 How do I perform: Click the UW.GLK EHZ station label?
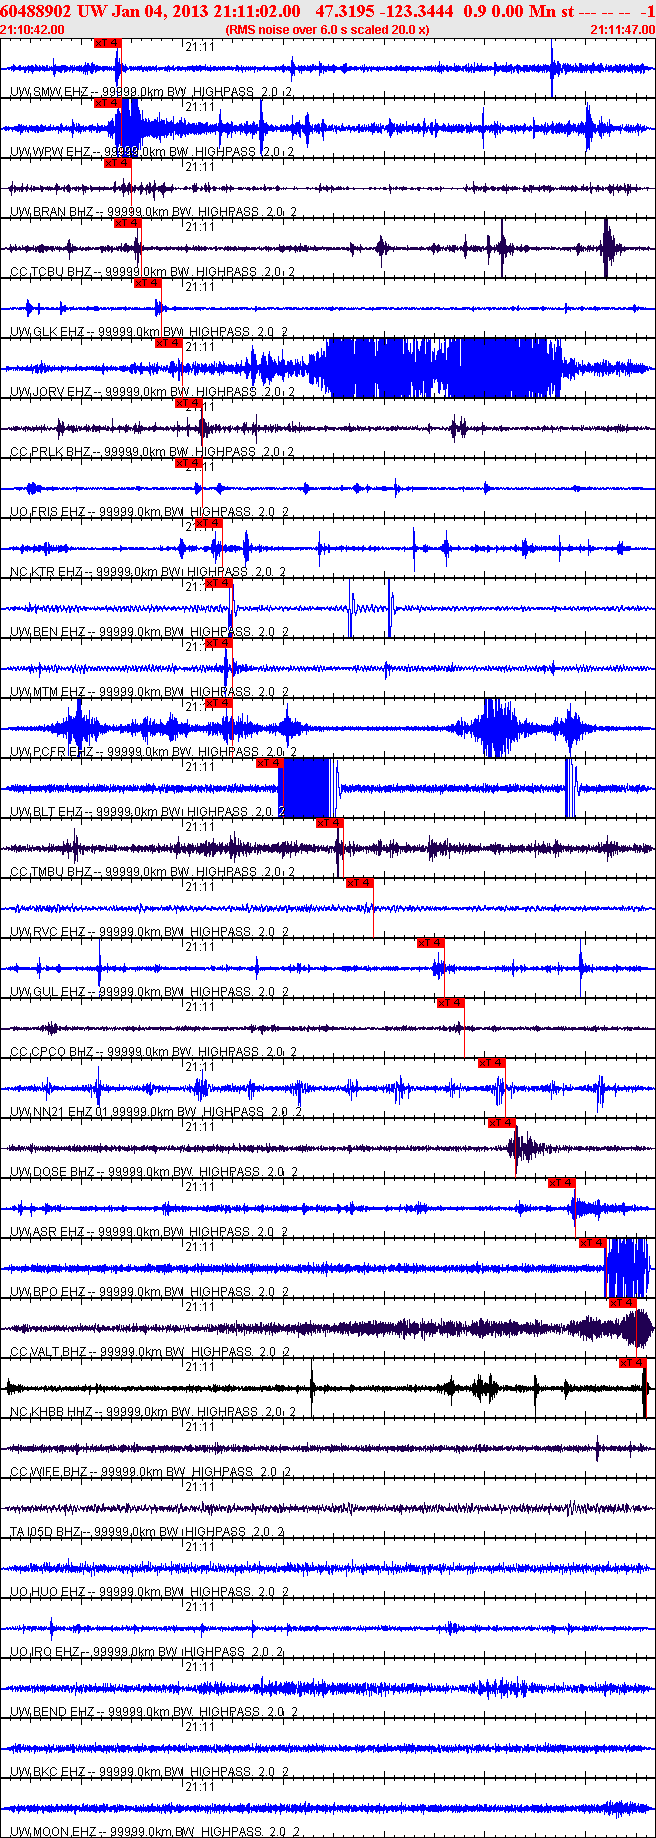pos(48,332)
